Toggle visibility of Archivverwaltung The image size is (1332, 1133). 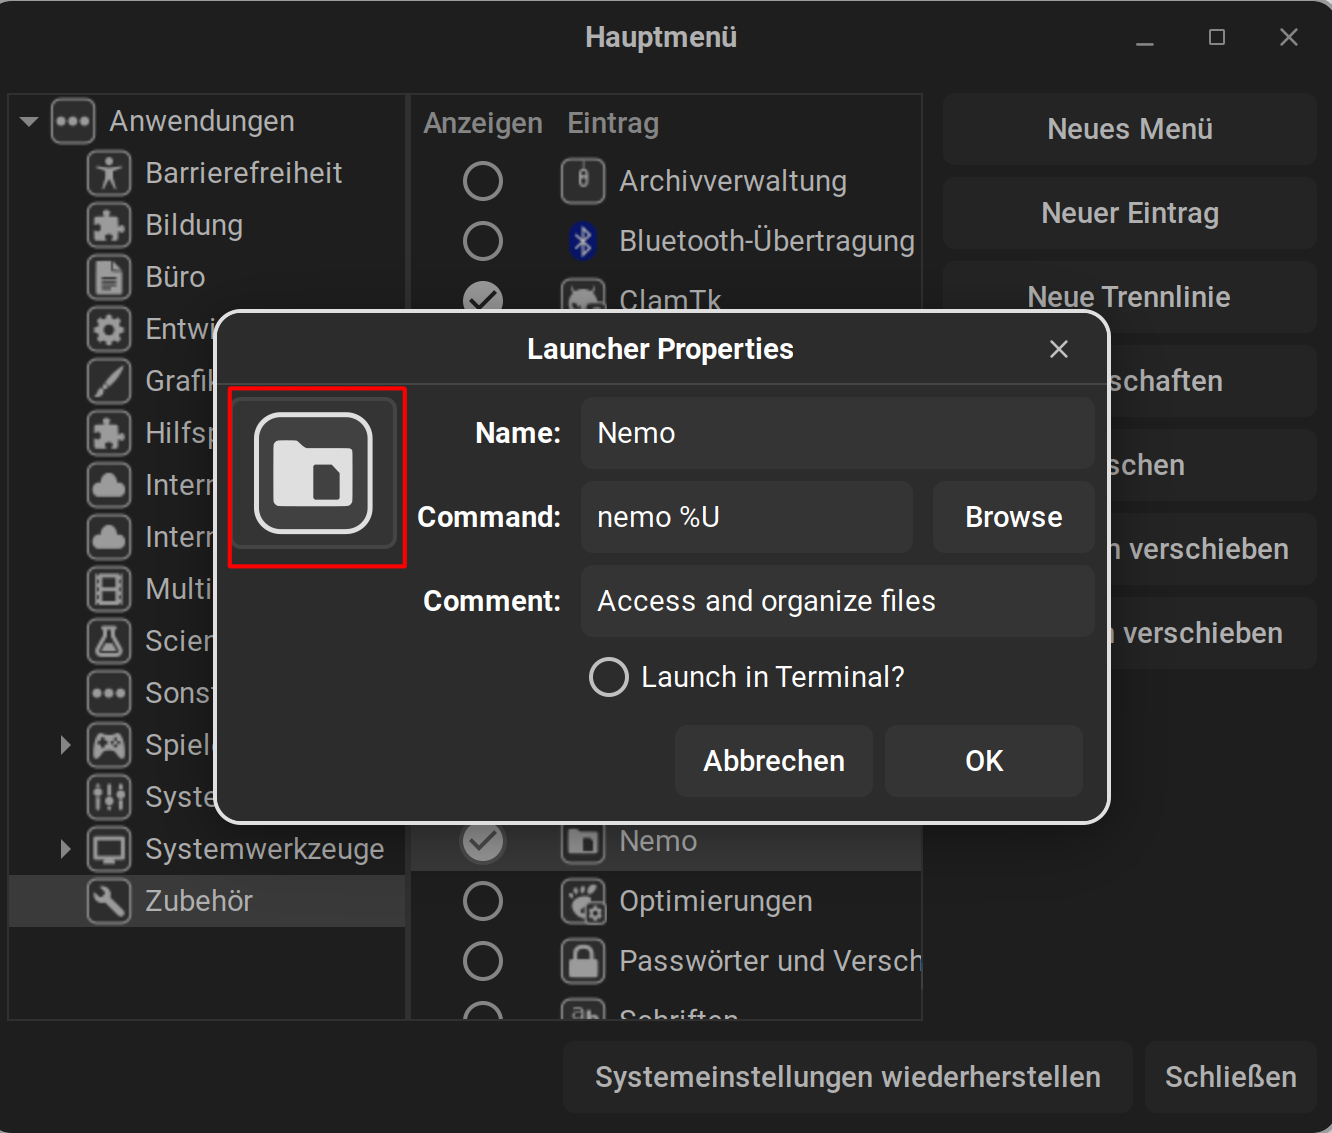coord(483,181)
